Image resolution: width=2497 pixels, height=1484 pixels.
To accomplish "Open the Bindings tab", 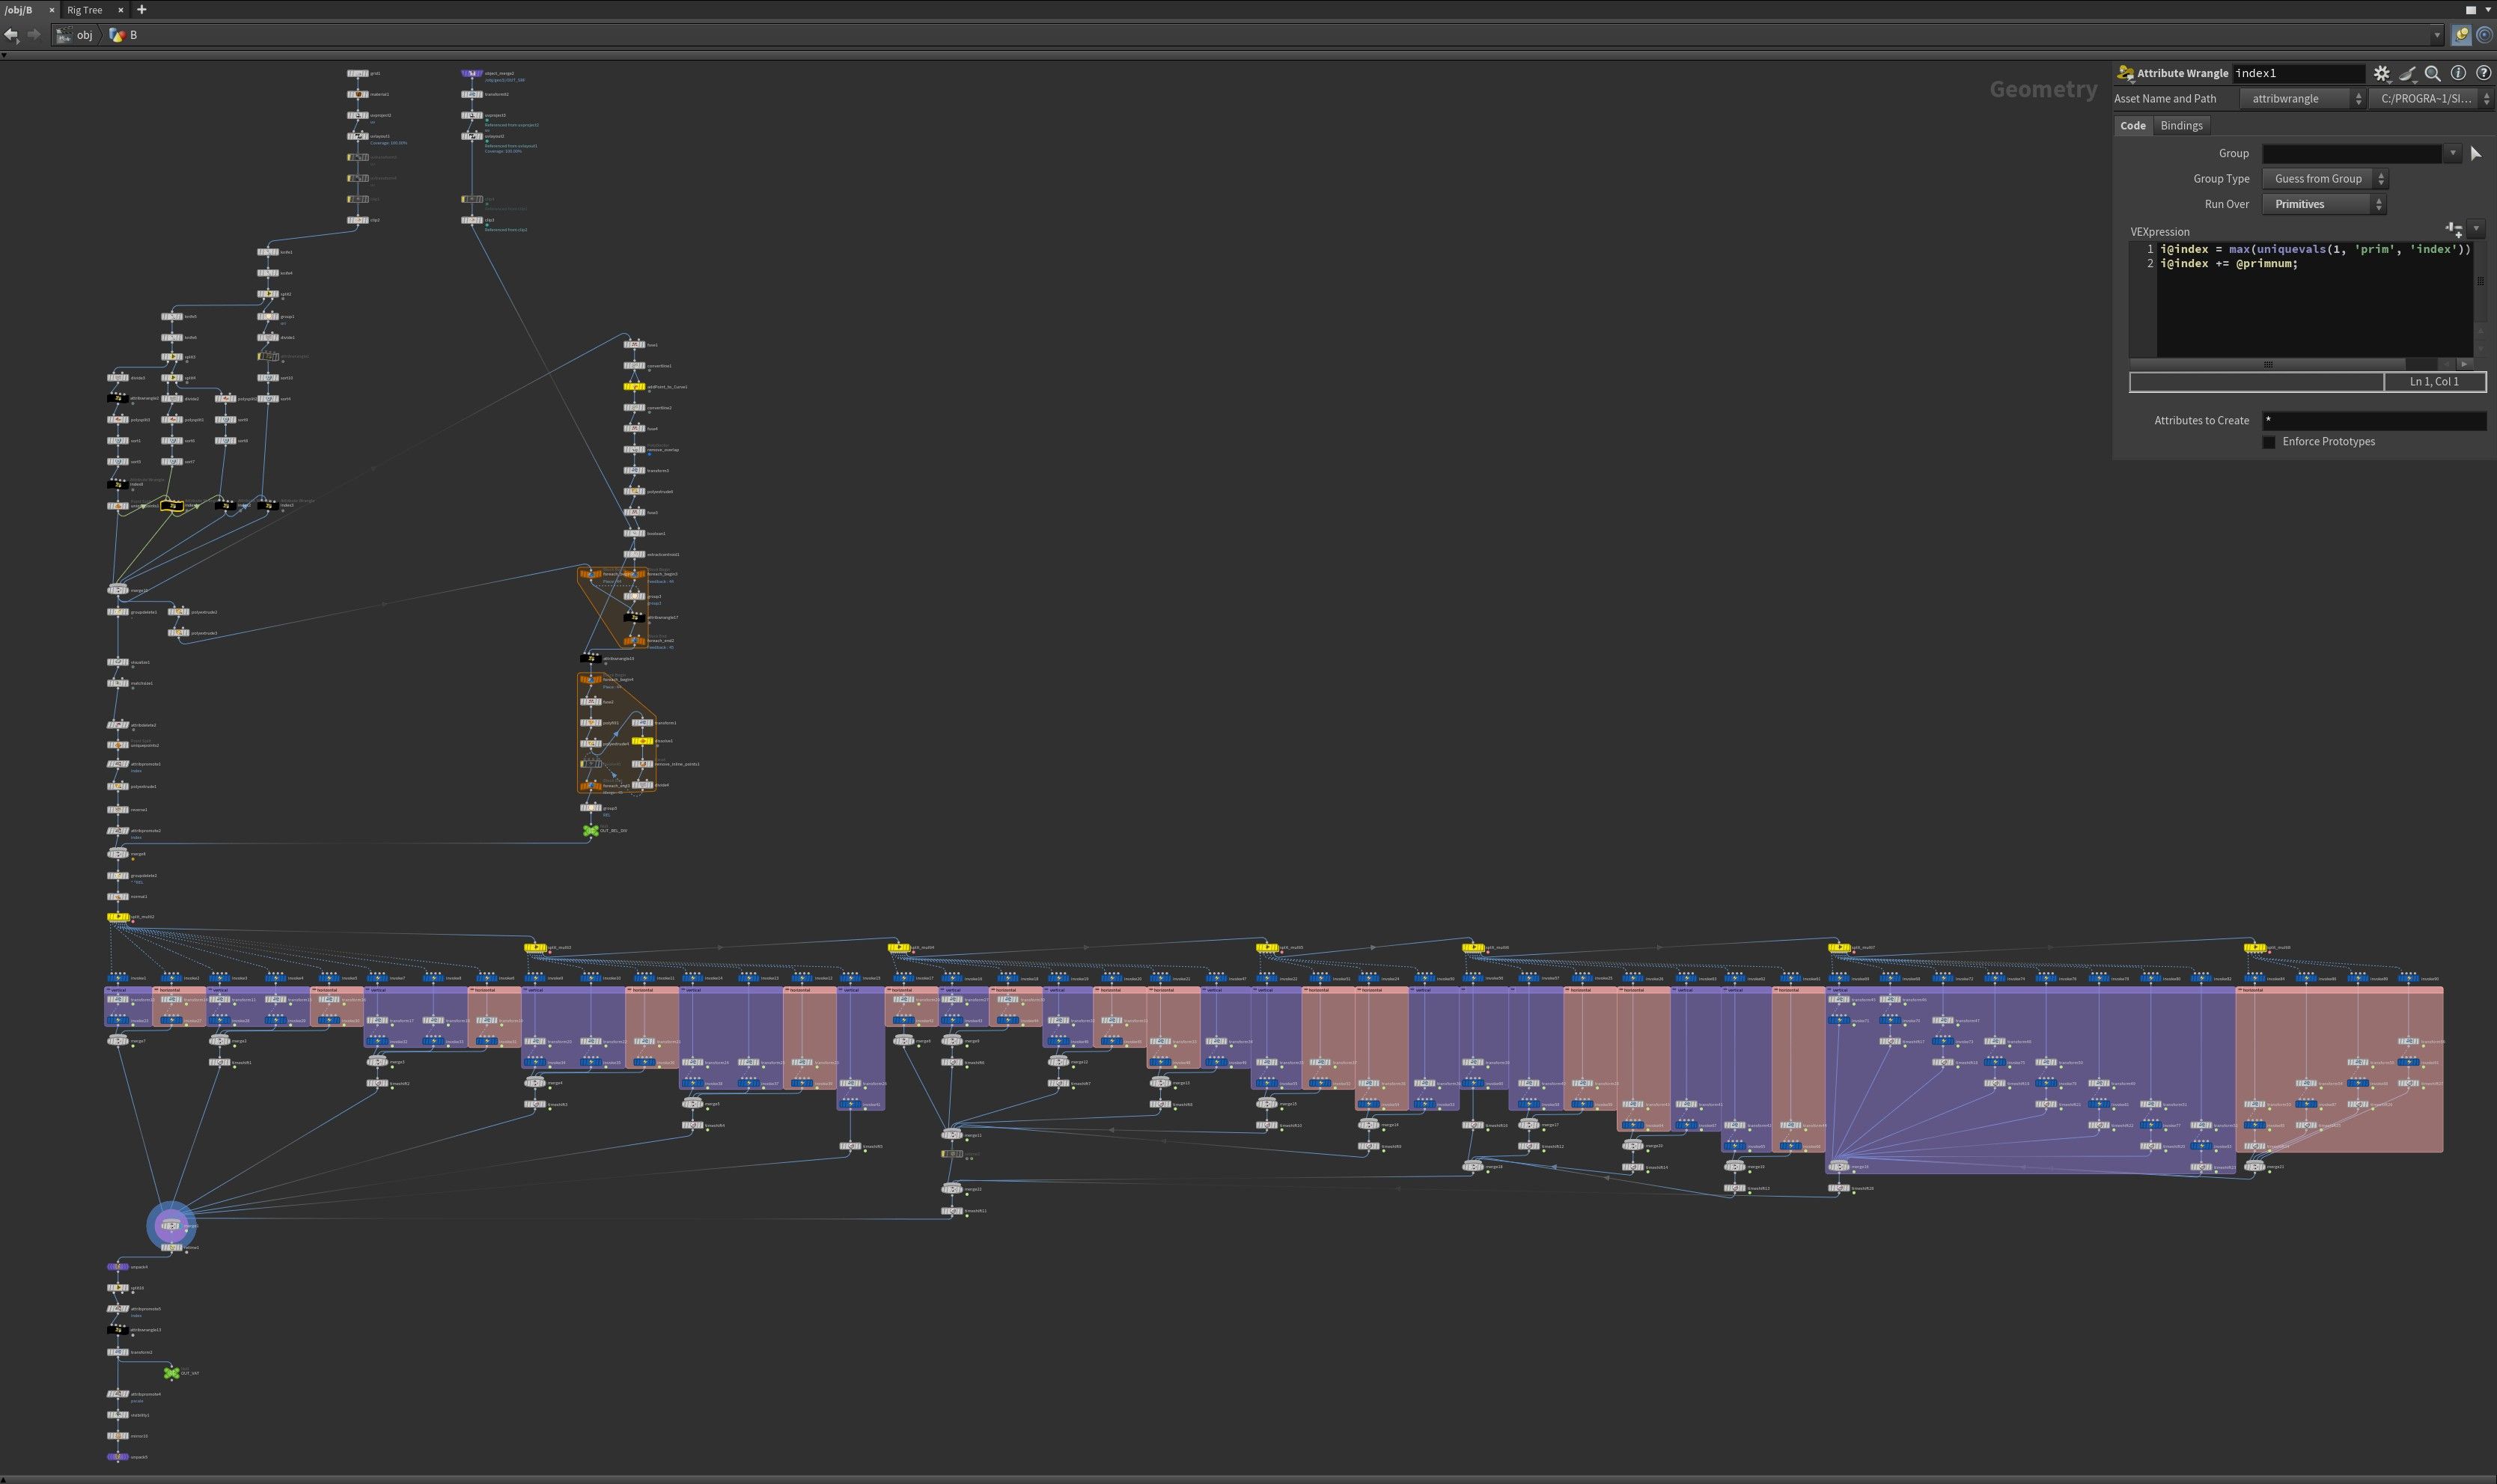I will 2181,126.
